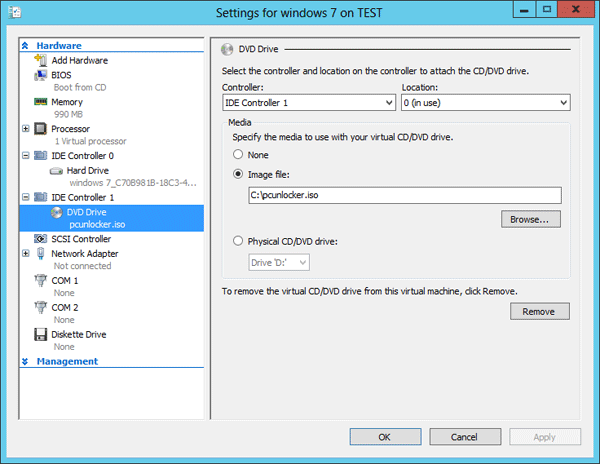Choose the Image file radio option
The image size is (600, 464).
(x=238, y=174)
